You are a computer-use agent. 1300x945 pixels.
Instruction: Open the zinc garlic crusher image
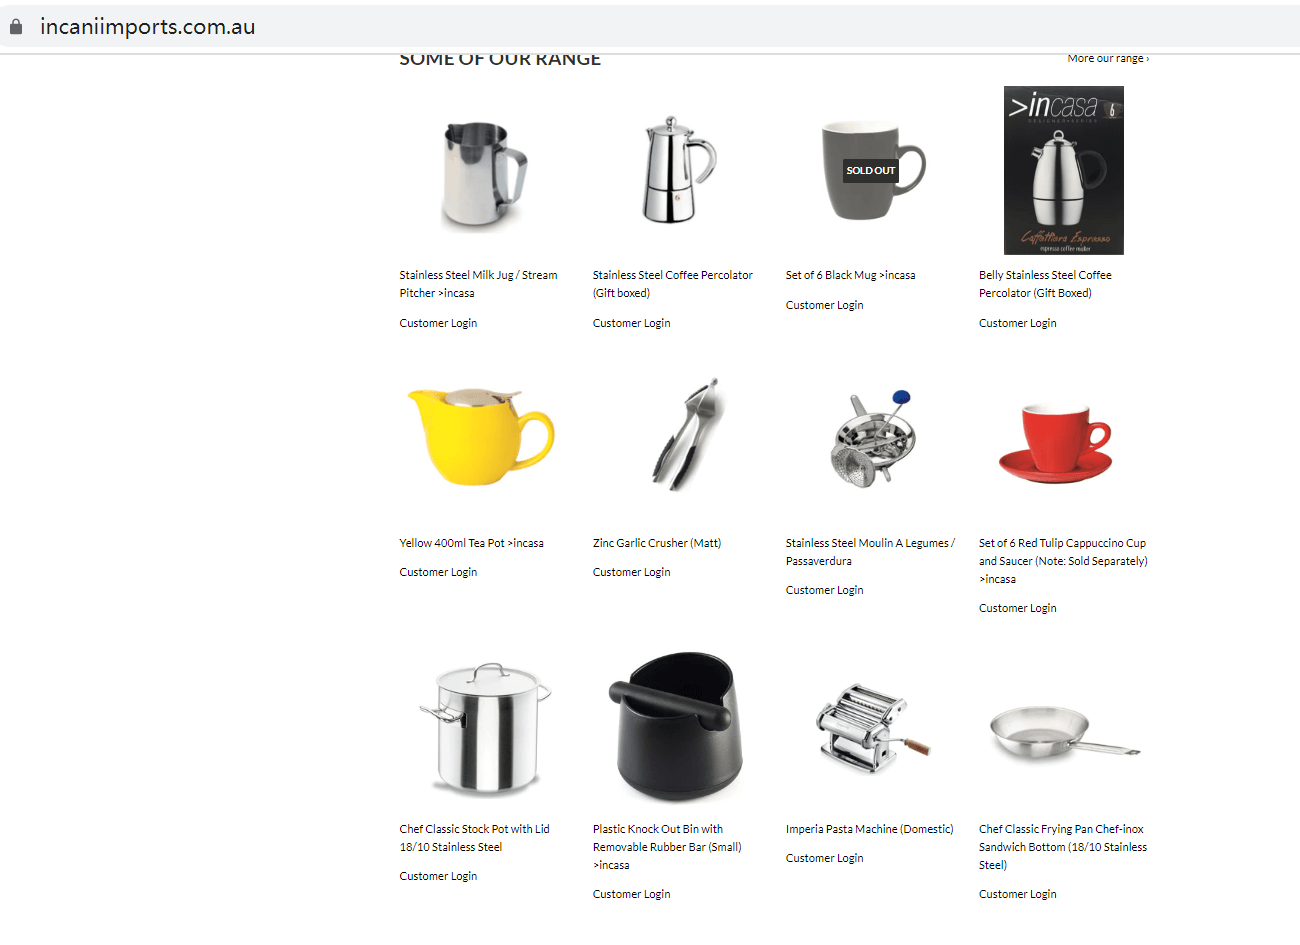pos(686,434)
